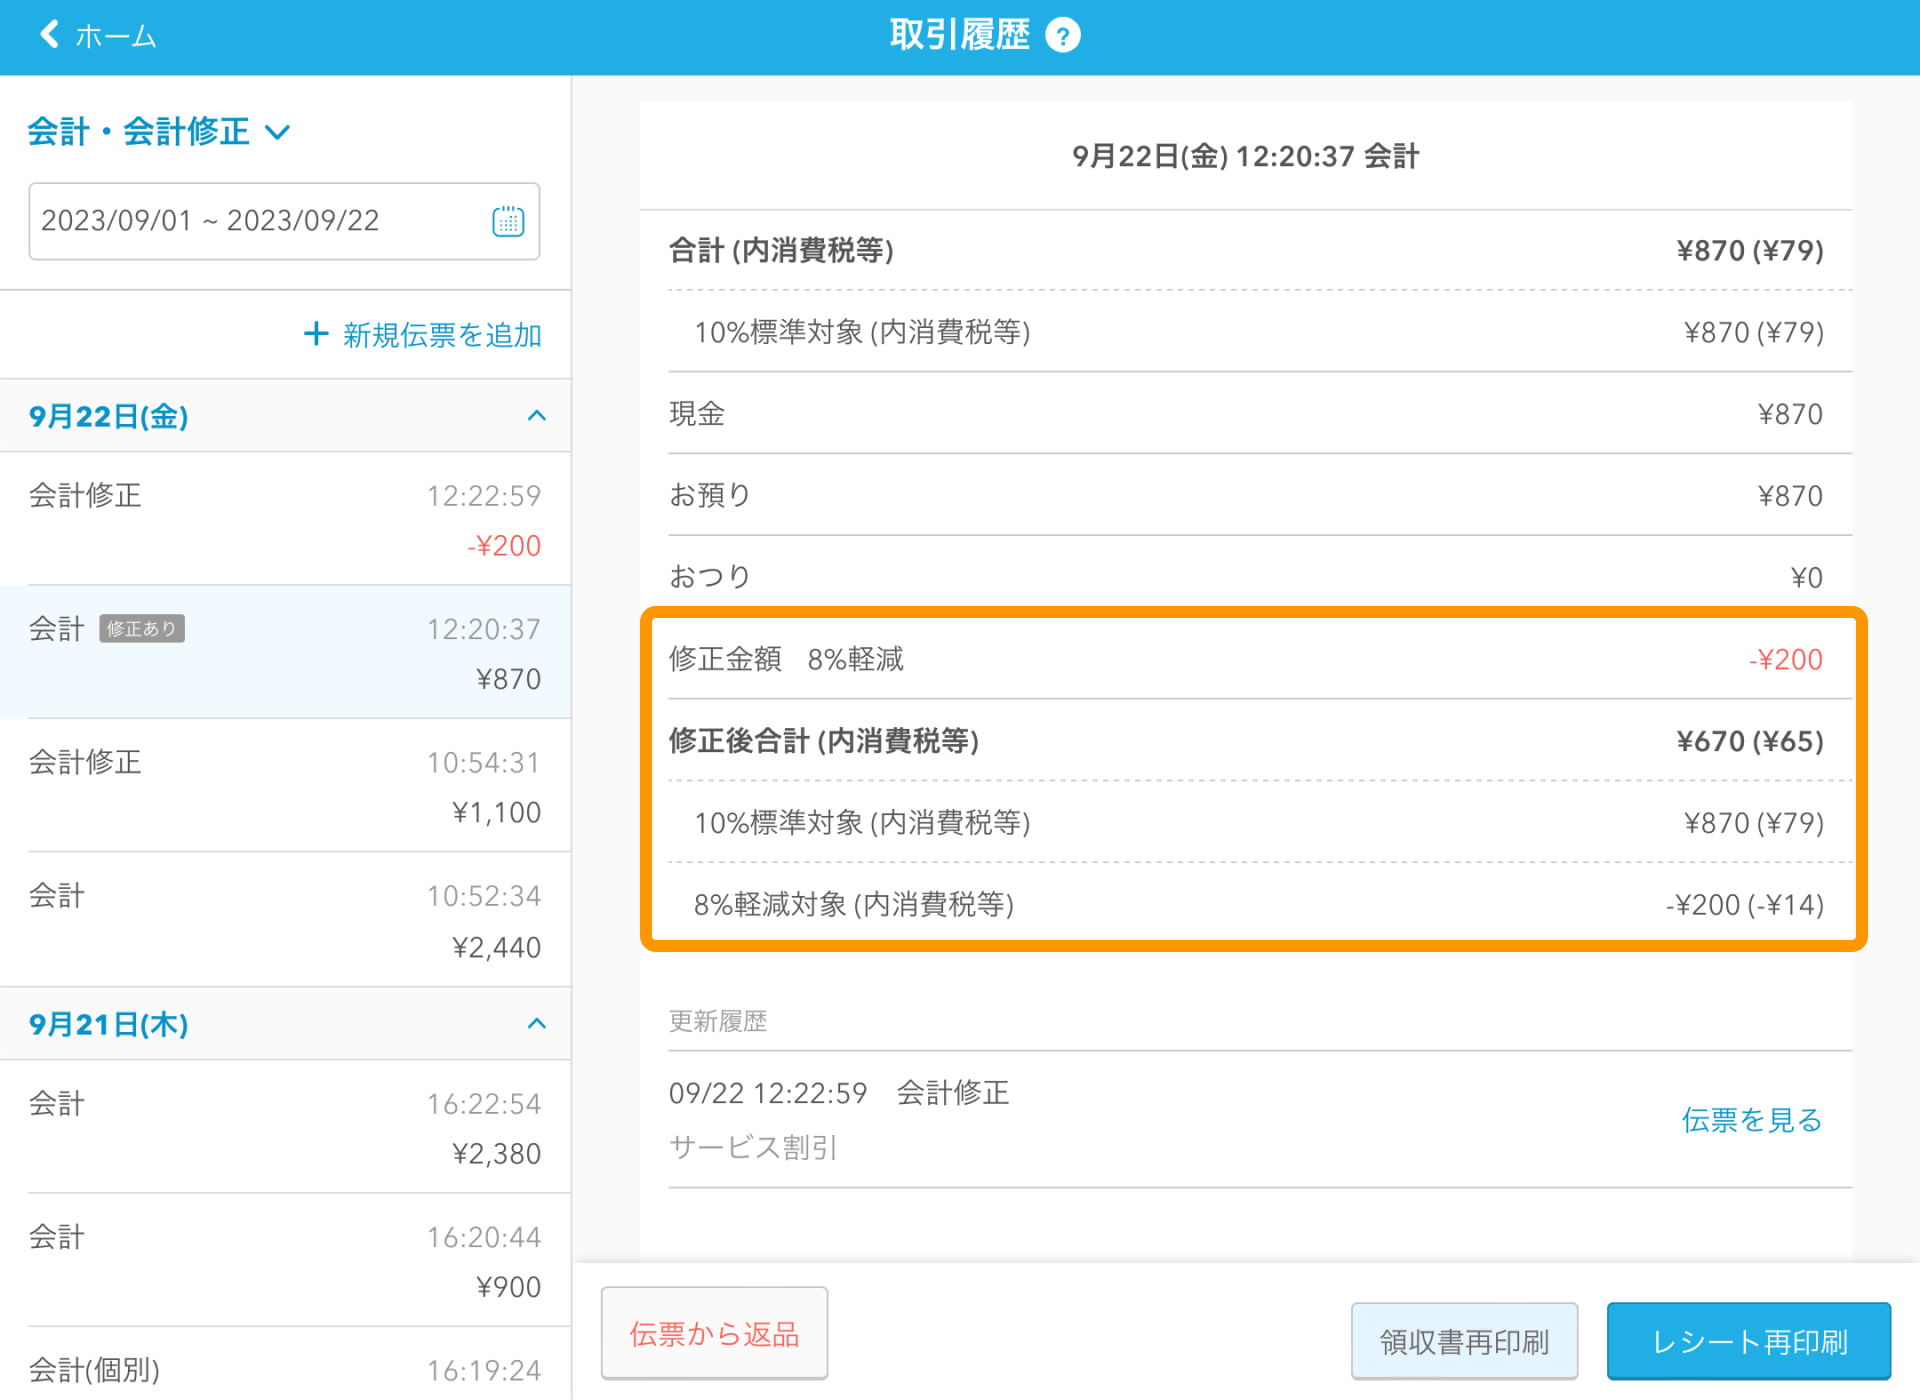The height and width of the screenshot is (1400, 1920).
Task: Open the 会計・会計修正 filter dropdown
Action: 160,131
